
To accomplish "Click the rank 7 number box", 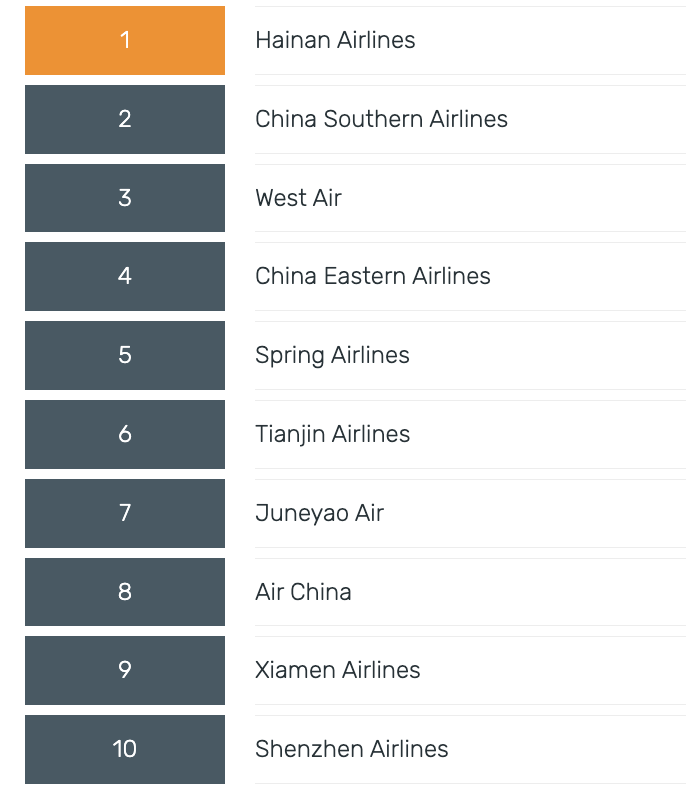I will point(125,513).
